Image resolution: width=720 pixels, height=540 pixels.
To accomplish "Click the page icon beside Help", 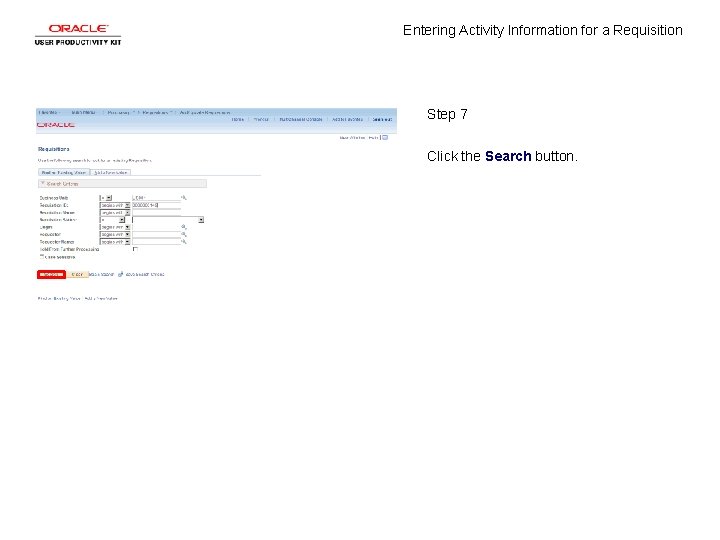I will (x=385, y=137).
